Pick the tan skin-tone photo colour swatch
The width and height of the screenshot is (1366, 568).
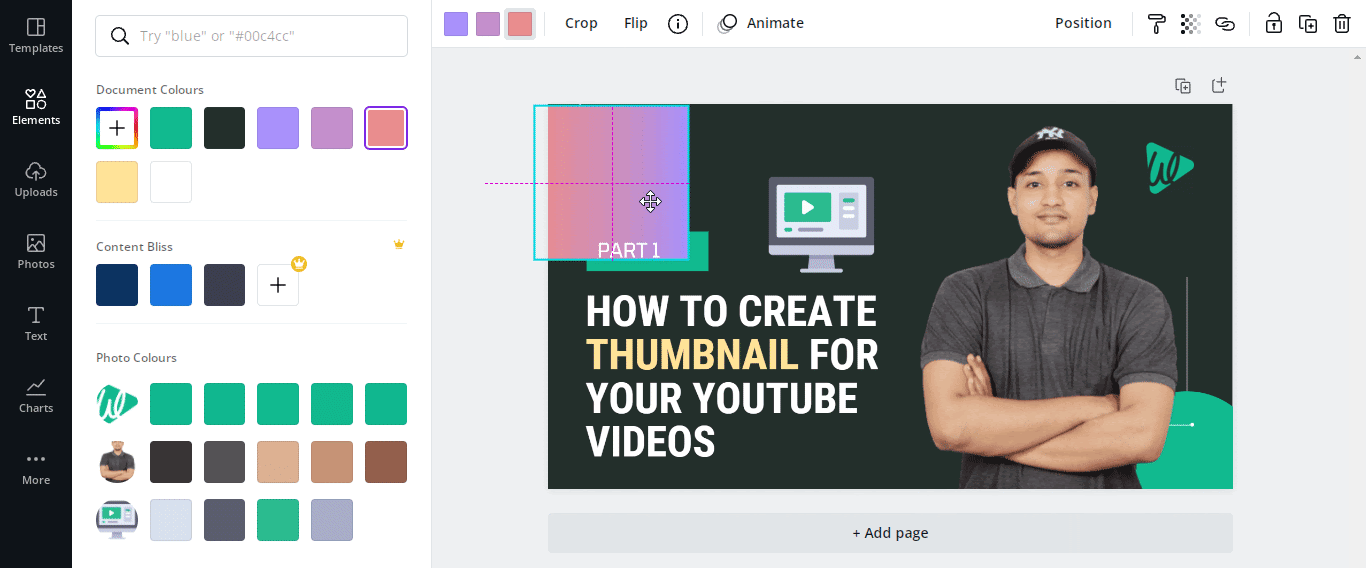[x=278, y=462]
